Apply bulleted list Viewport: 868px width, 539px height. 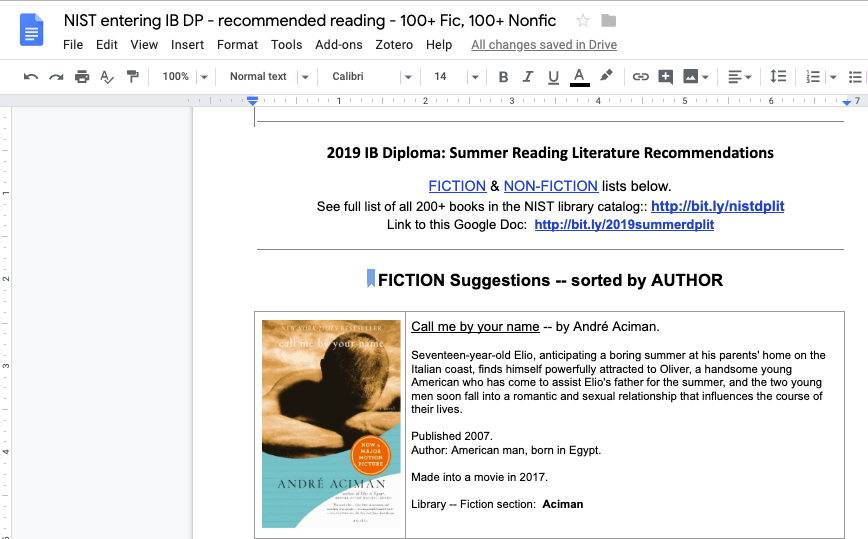pos(855,77)
